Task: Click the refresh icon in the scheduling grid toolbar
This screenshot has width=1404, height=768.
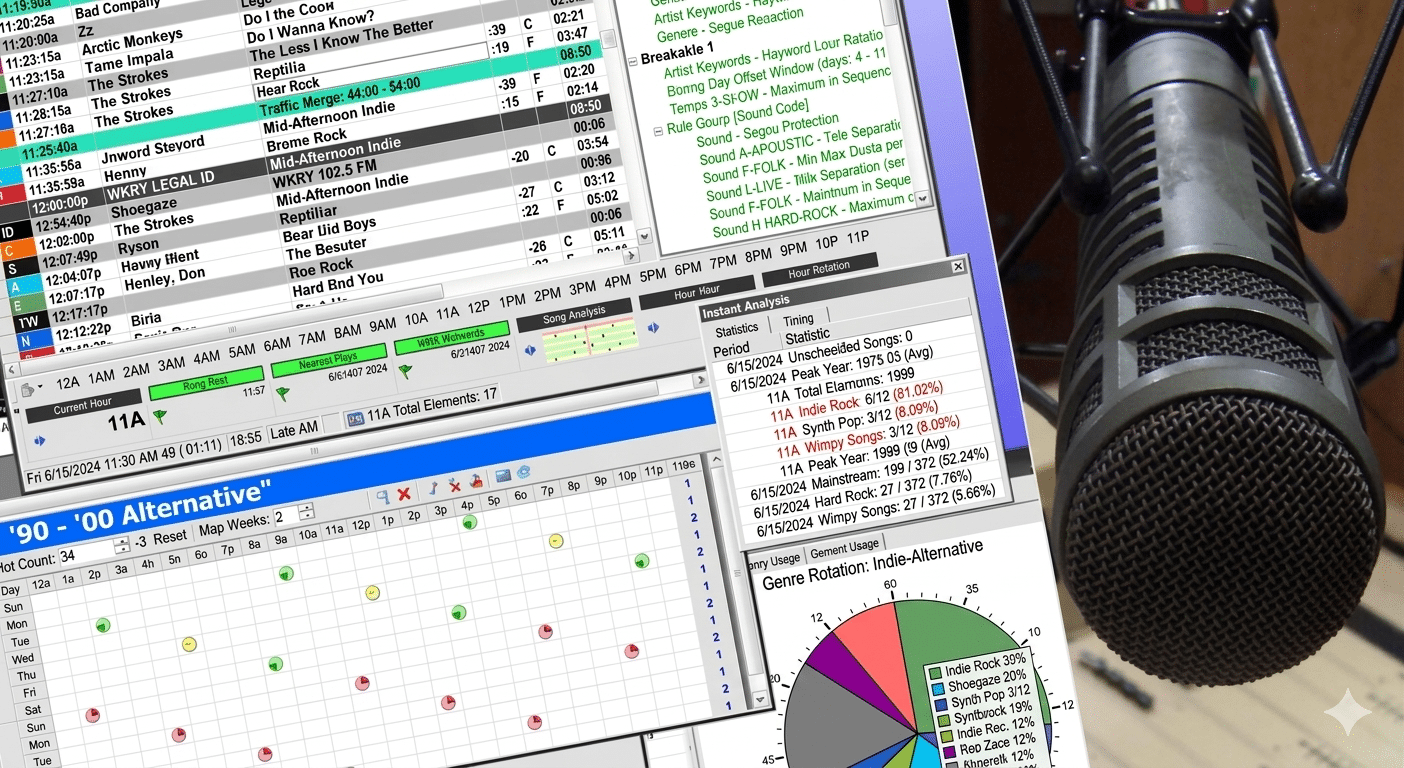Action: pyautogui.click(x=523, y=472)
